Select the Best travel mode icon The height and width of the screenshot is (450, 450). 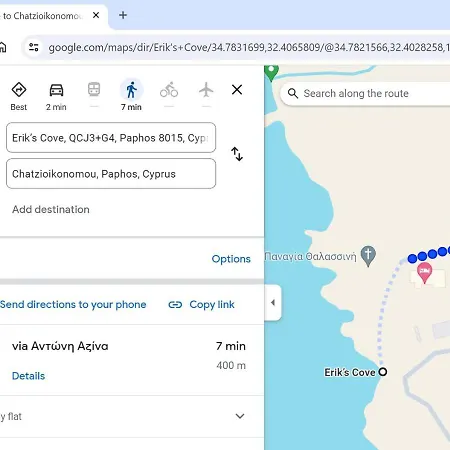[x=19, y=90]
